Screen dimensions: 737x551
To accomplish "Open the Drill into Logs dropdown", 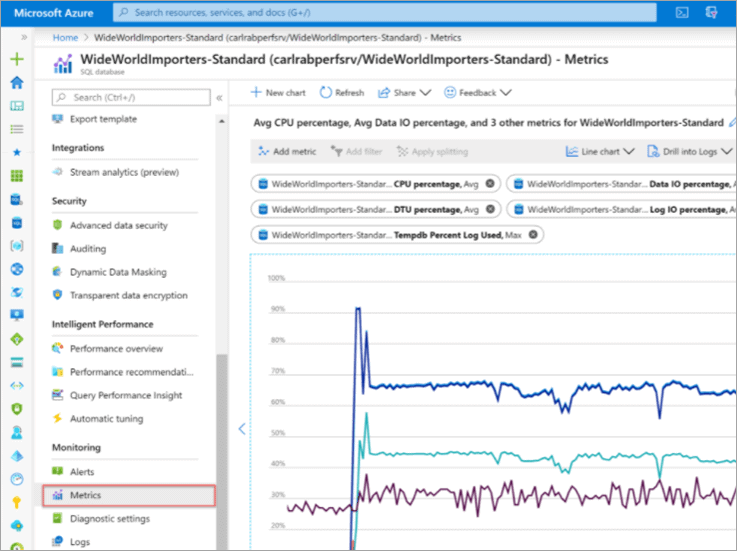I will point(690,151).
